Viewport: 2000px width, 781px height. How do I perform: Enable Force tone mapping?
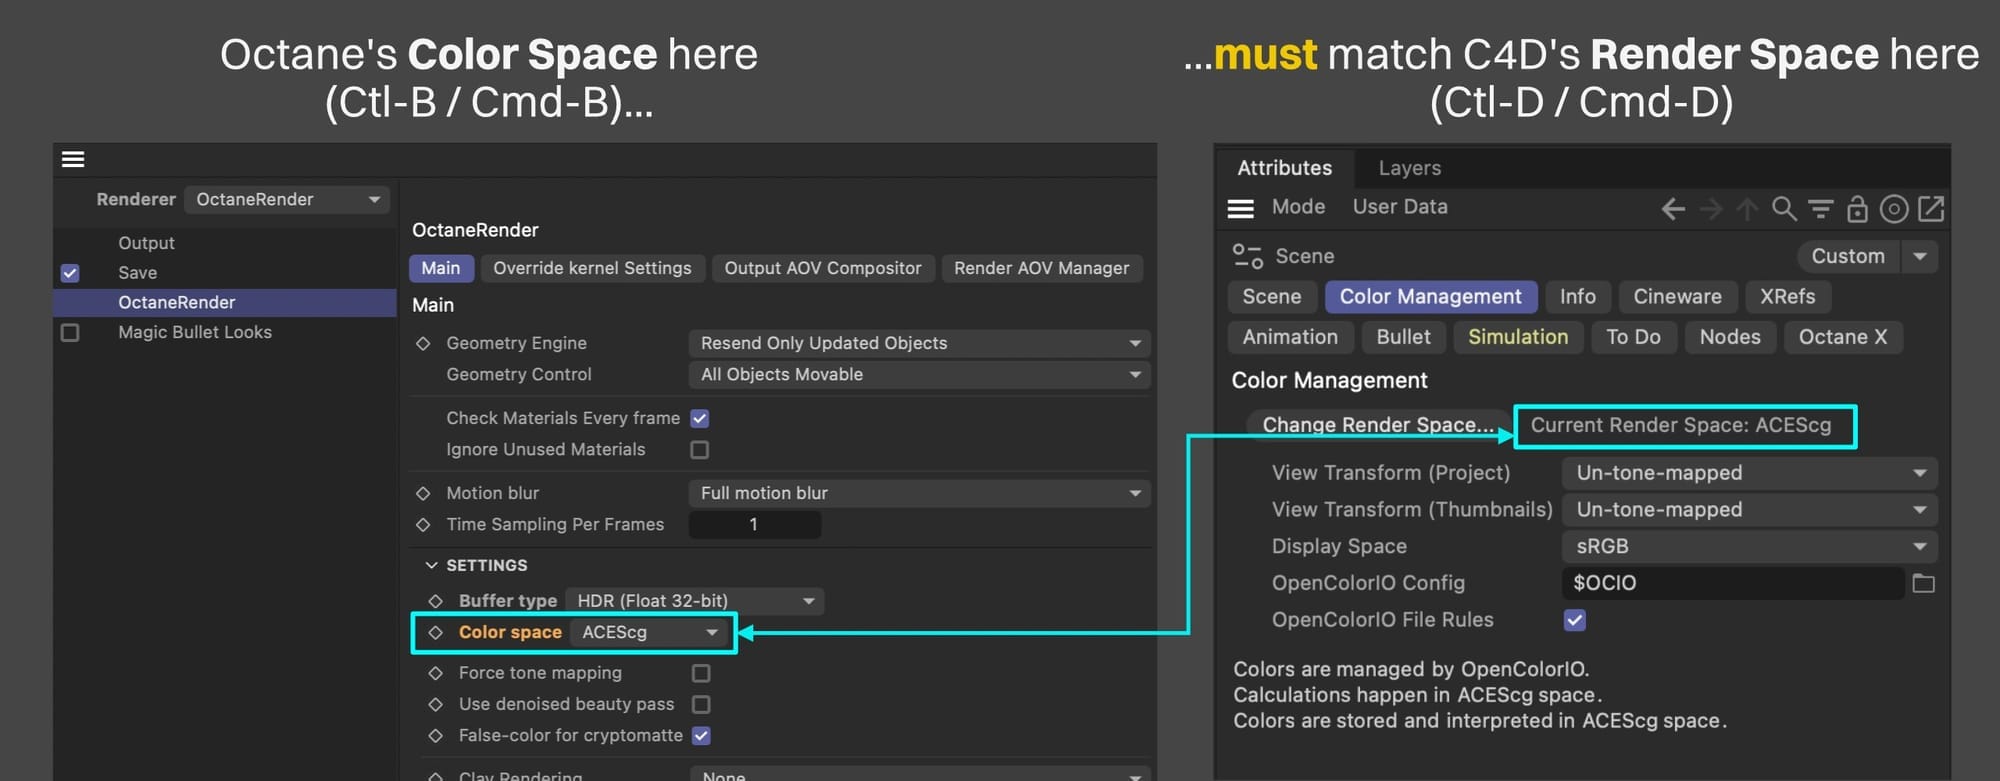[701, 673]
